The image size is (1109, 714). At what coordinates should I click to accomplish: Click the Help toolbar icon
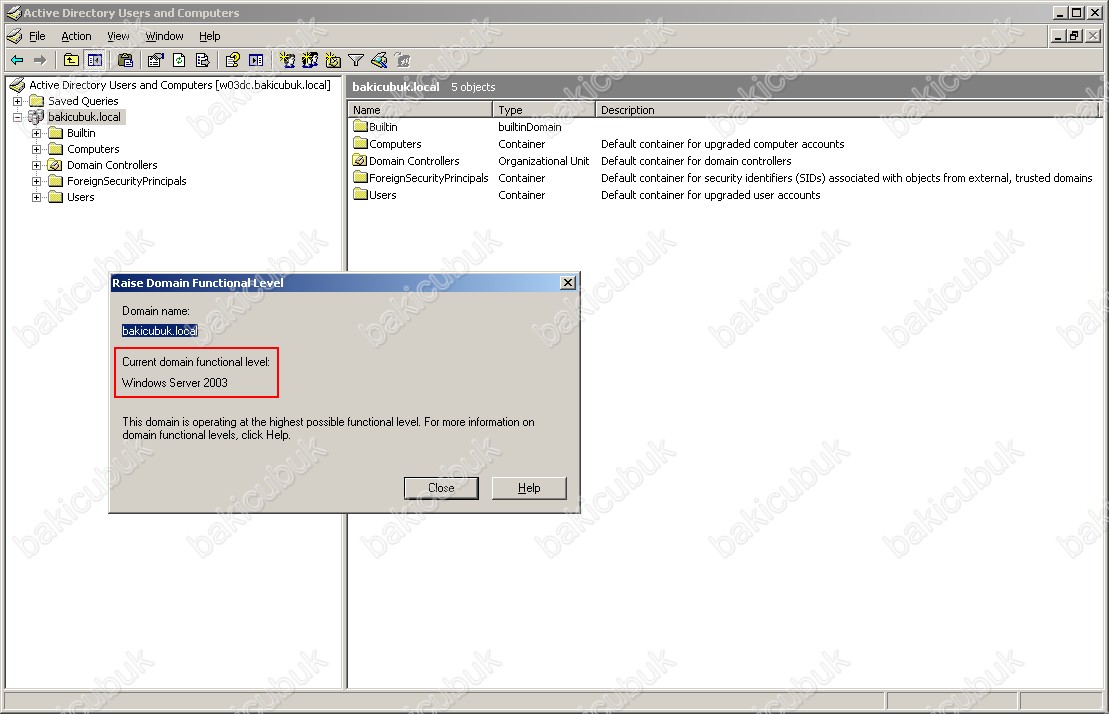[233, 61]
